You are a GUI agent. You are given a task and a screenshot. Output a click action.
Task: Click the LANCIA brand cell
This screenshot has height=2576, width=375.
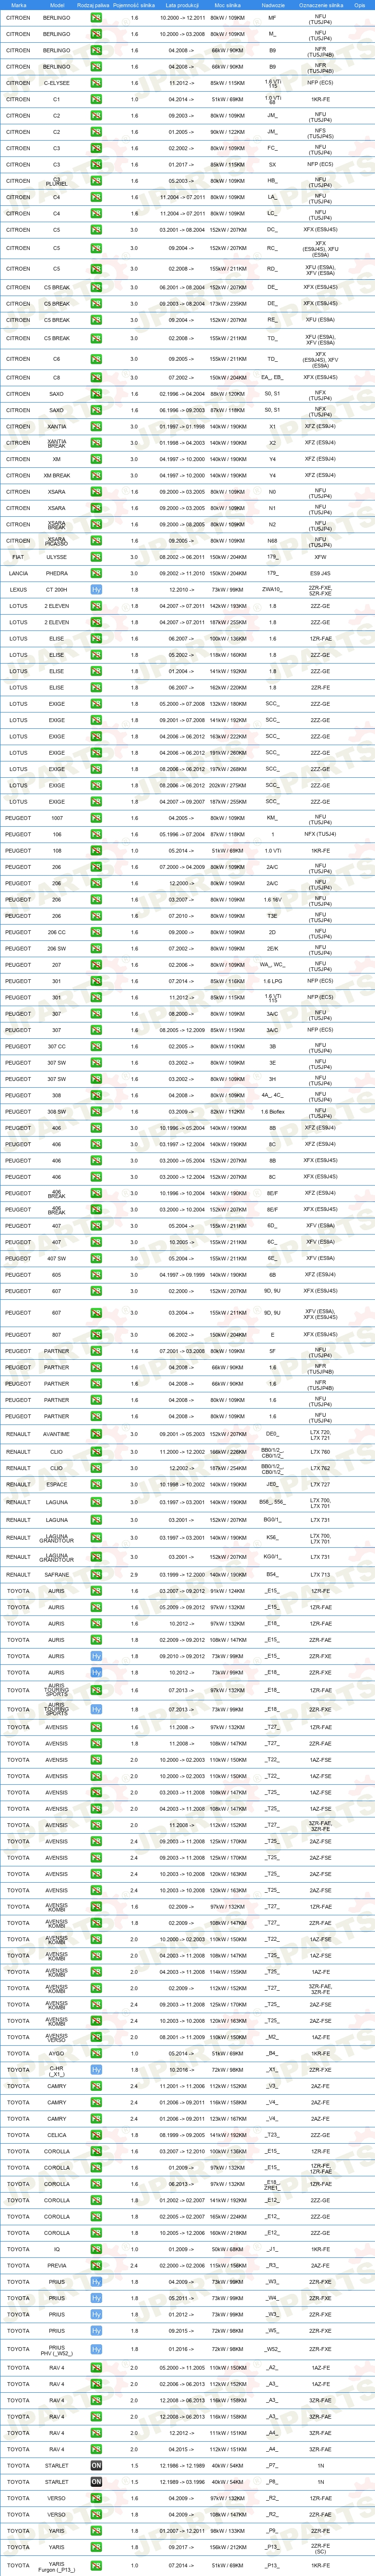18,574
